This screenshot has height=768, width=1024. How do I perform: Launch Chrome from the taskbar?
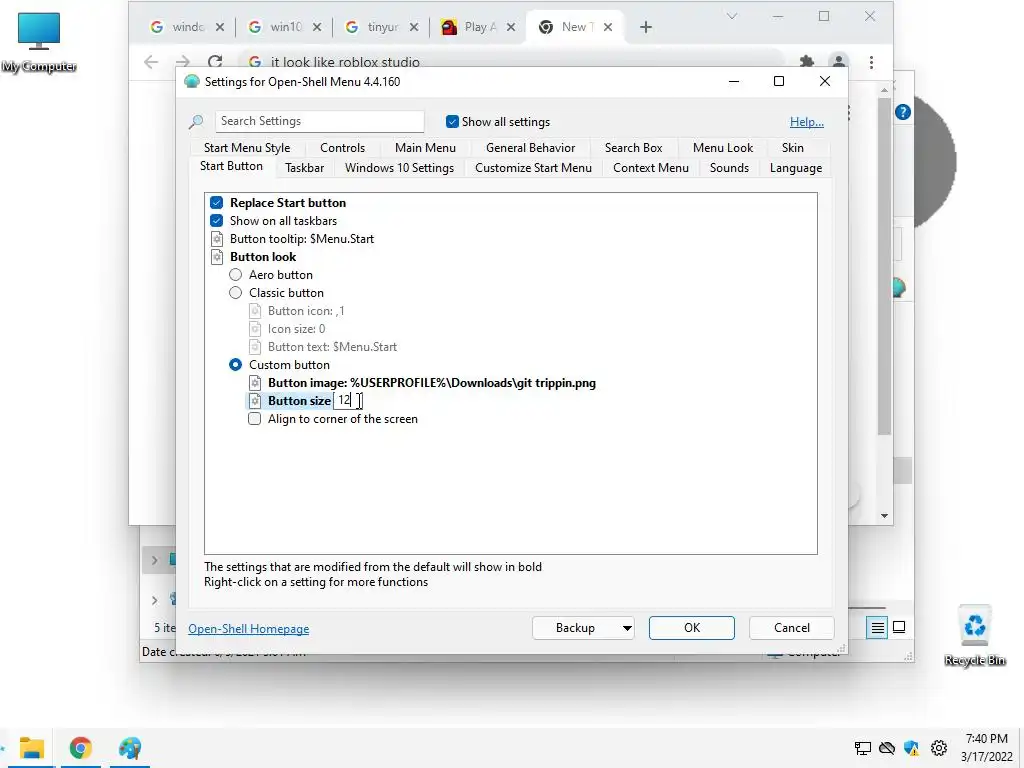pos(81,748)
